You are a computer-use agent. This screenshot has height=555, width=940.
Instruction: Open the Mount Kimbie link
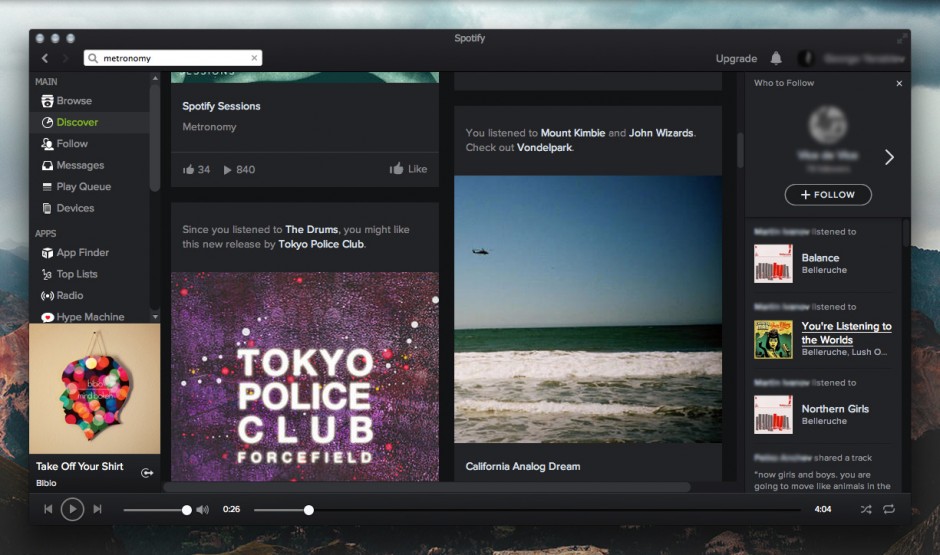click(x=573, y=133)
